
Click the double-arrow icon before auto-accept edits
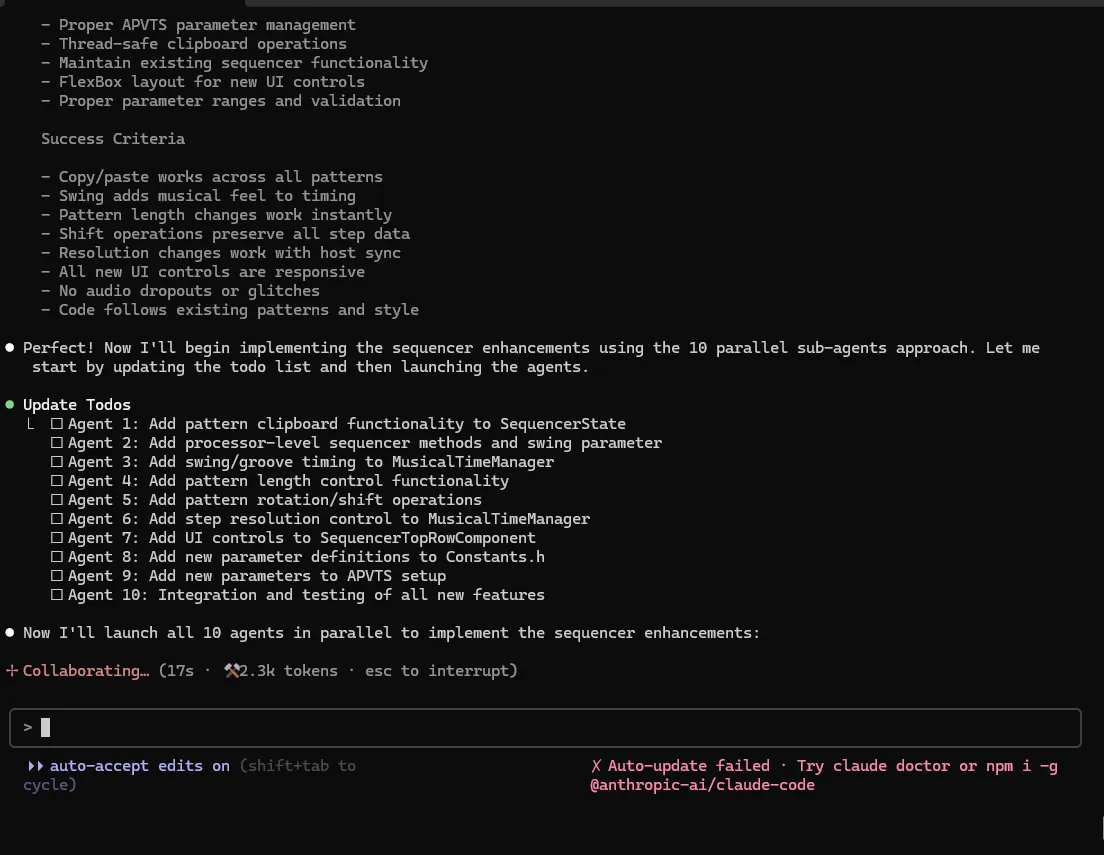click(36, 766)
